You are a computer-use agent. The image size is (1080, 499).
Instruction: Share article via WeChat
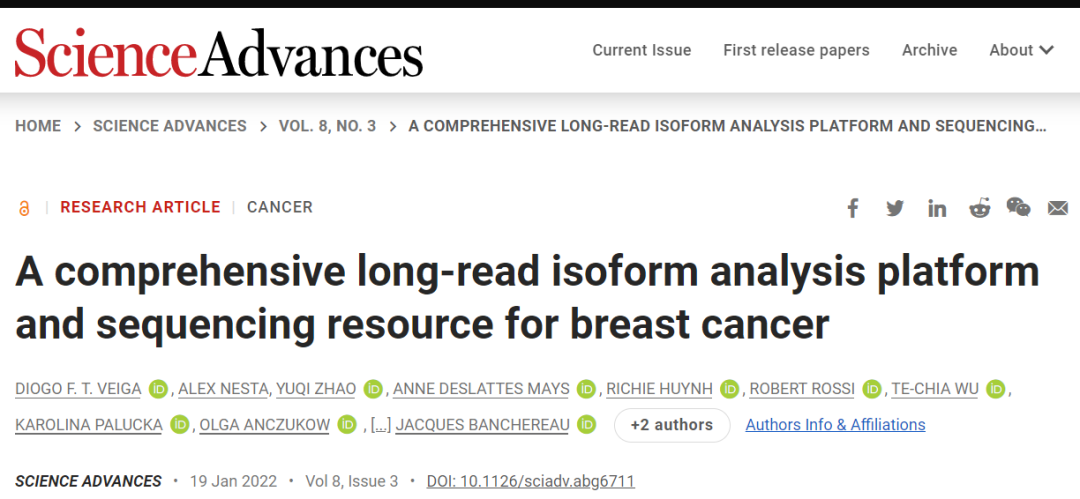1018,207
